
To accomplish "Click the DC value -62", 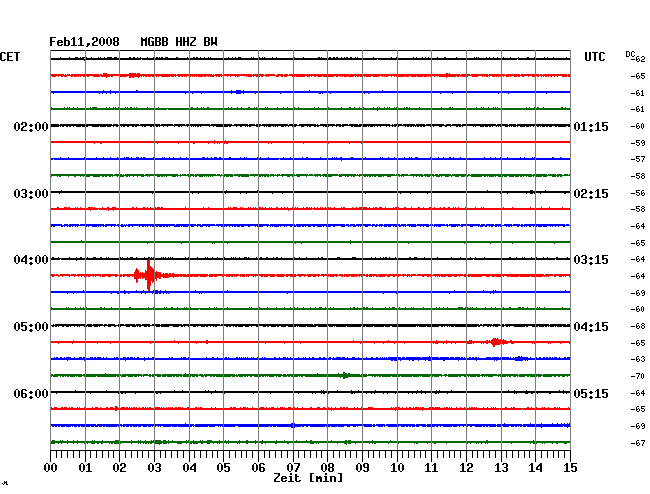I will (x=638, y=59).
